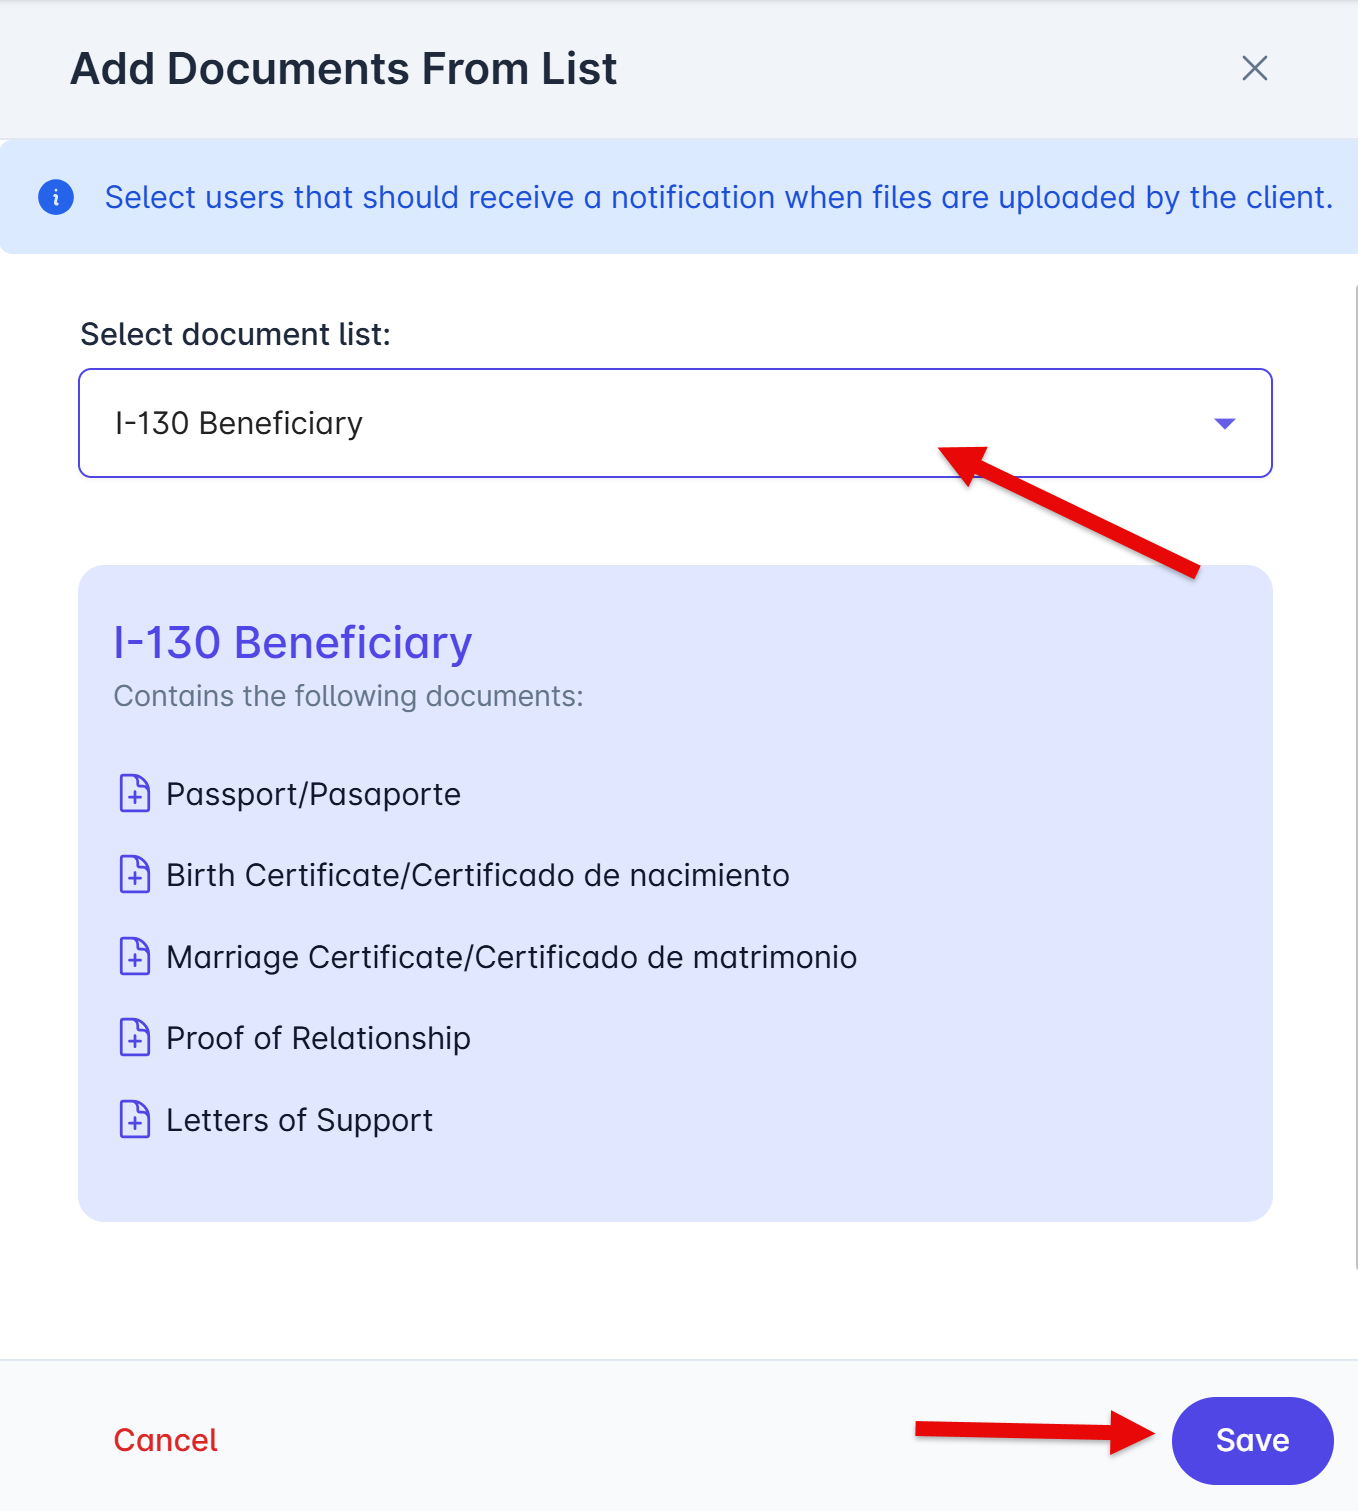
Task: Cancel adding documents
Action: tap(165, 1440)
